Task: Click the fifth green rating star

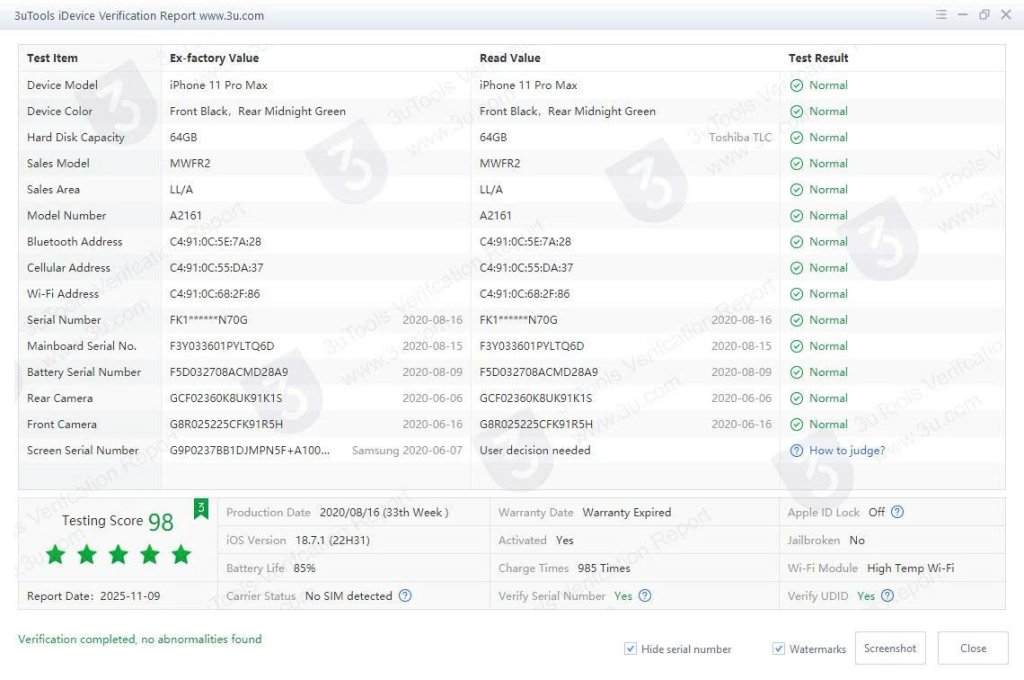Action: [181, 554]
